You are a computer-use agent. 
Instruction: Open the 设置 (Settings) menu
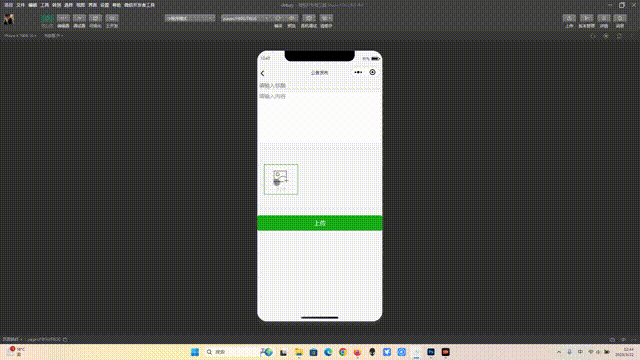pos(104,5)
